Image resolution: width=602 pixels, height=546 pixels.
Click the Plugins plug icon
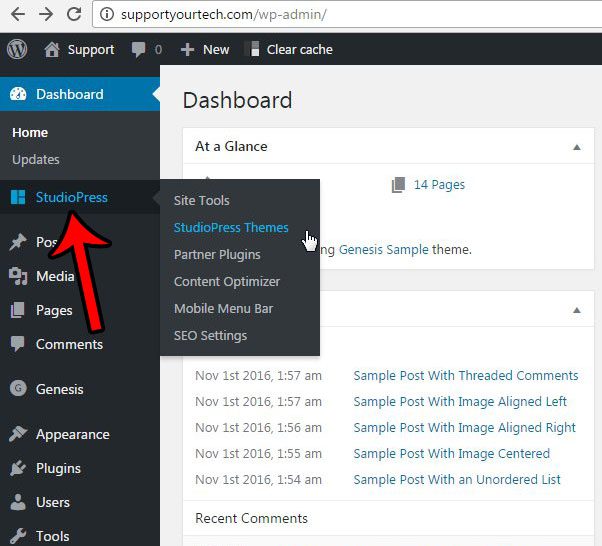[x=18, y=468]
